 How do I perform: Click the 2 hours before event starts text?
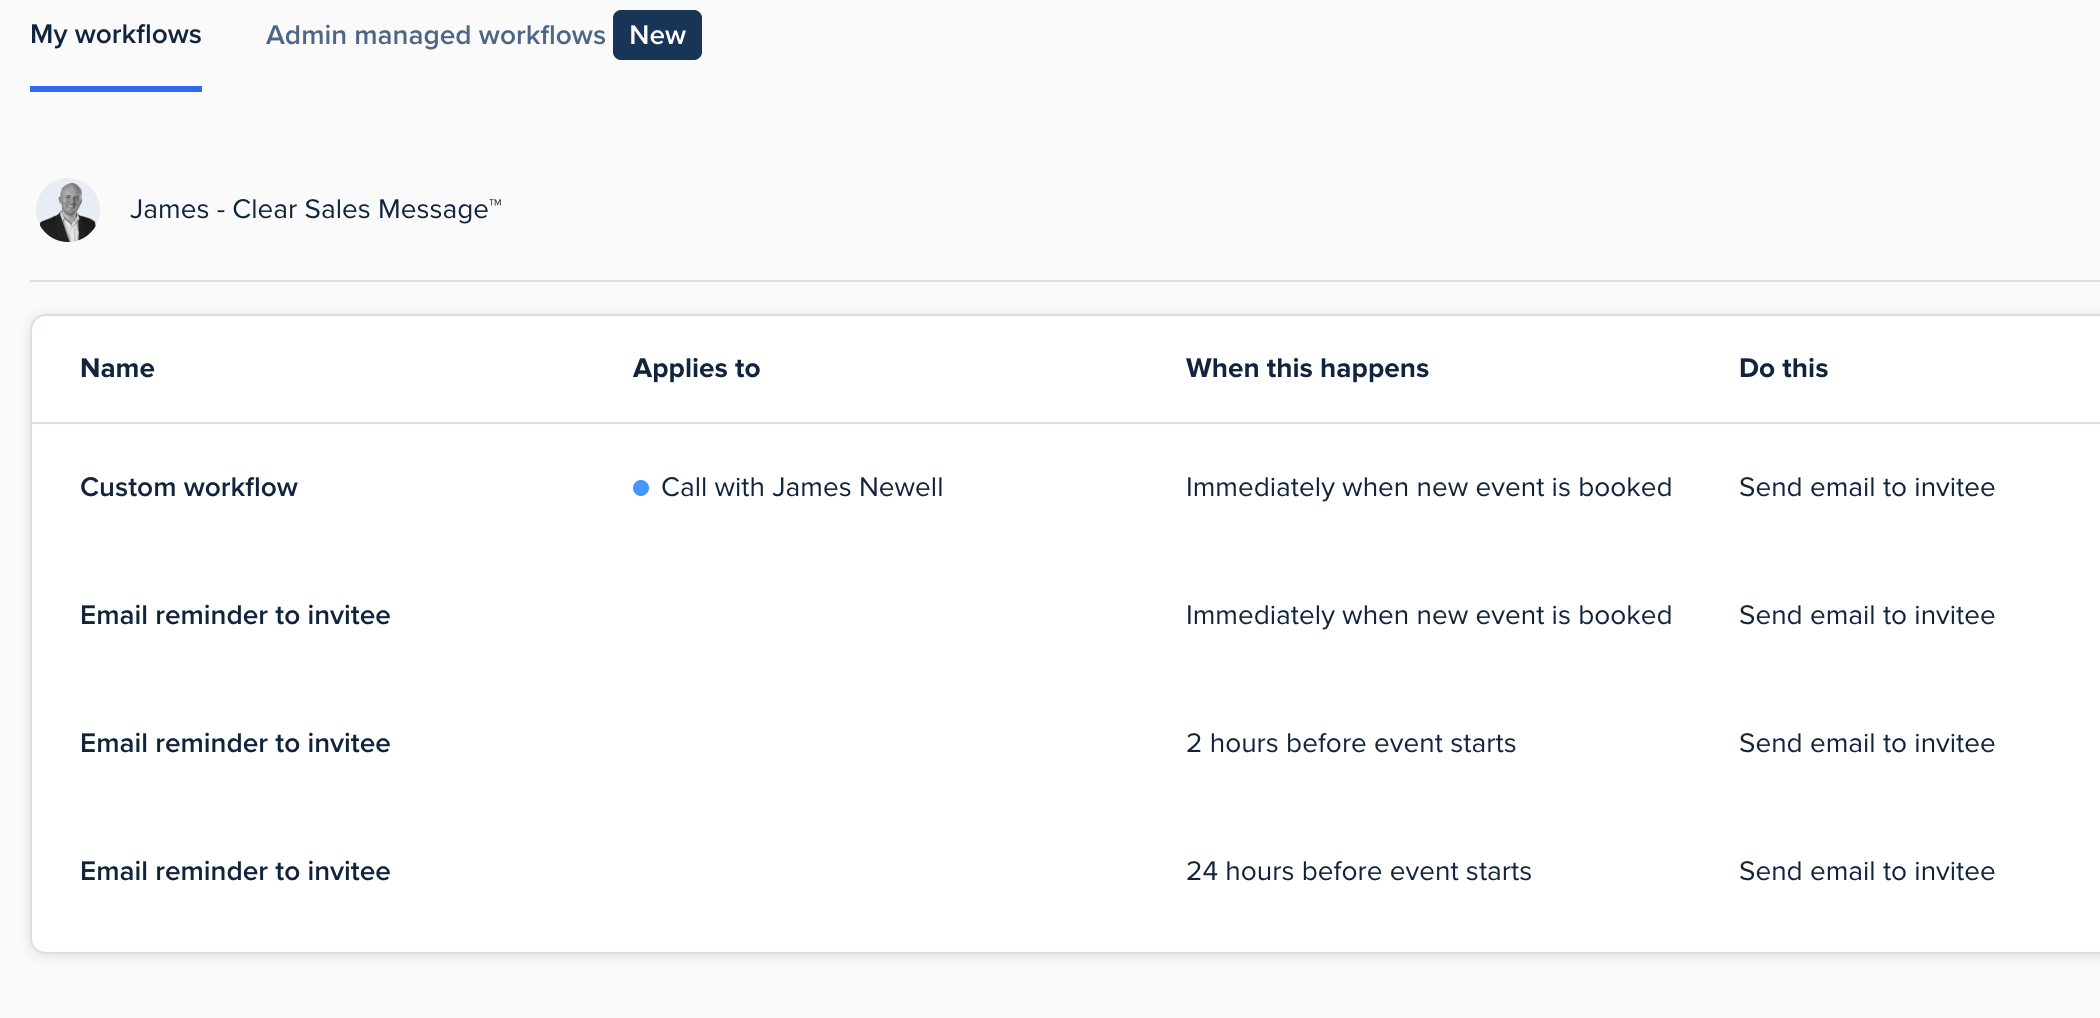(1350, 743)
